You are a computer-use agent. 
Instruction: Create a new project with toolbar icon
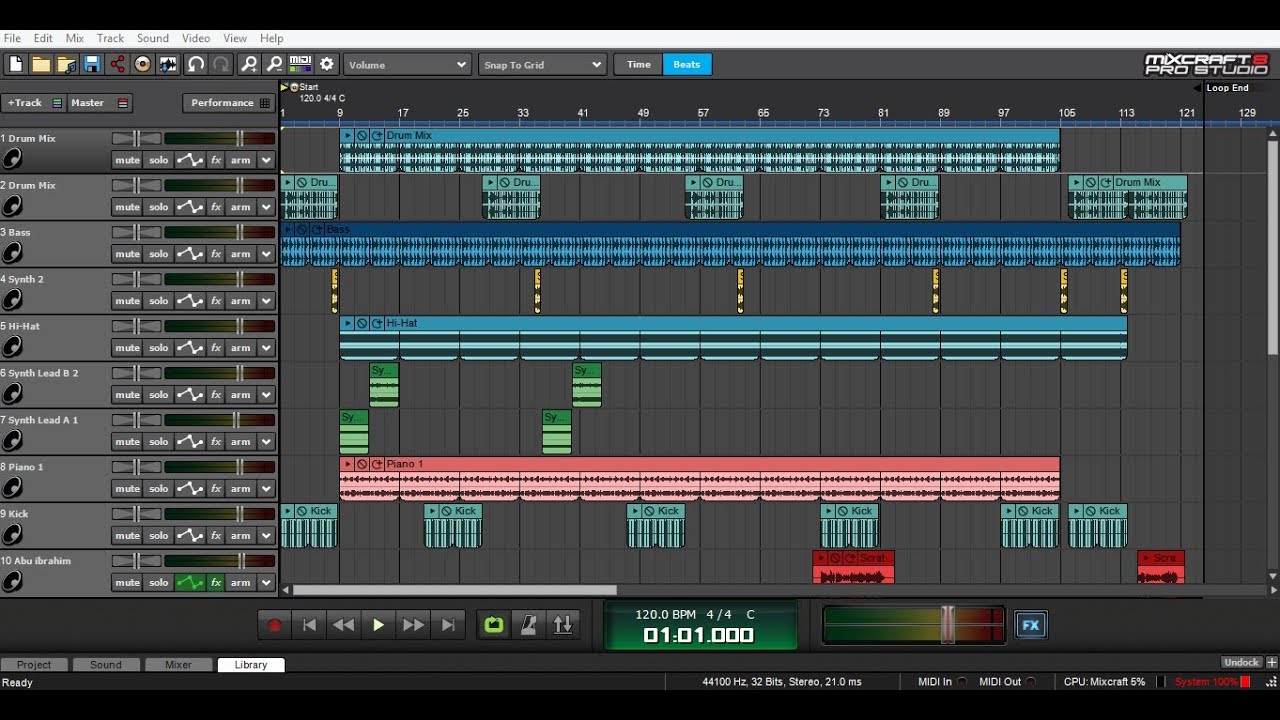pos(16,64)
